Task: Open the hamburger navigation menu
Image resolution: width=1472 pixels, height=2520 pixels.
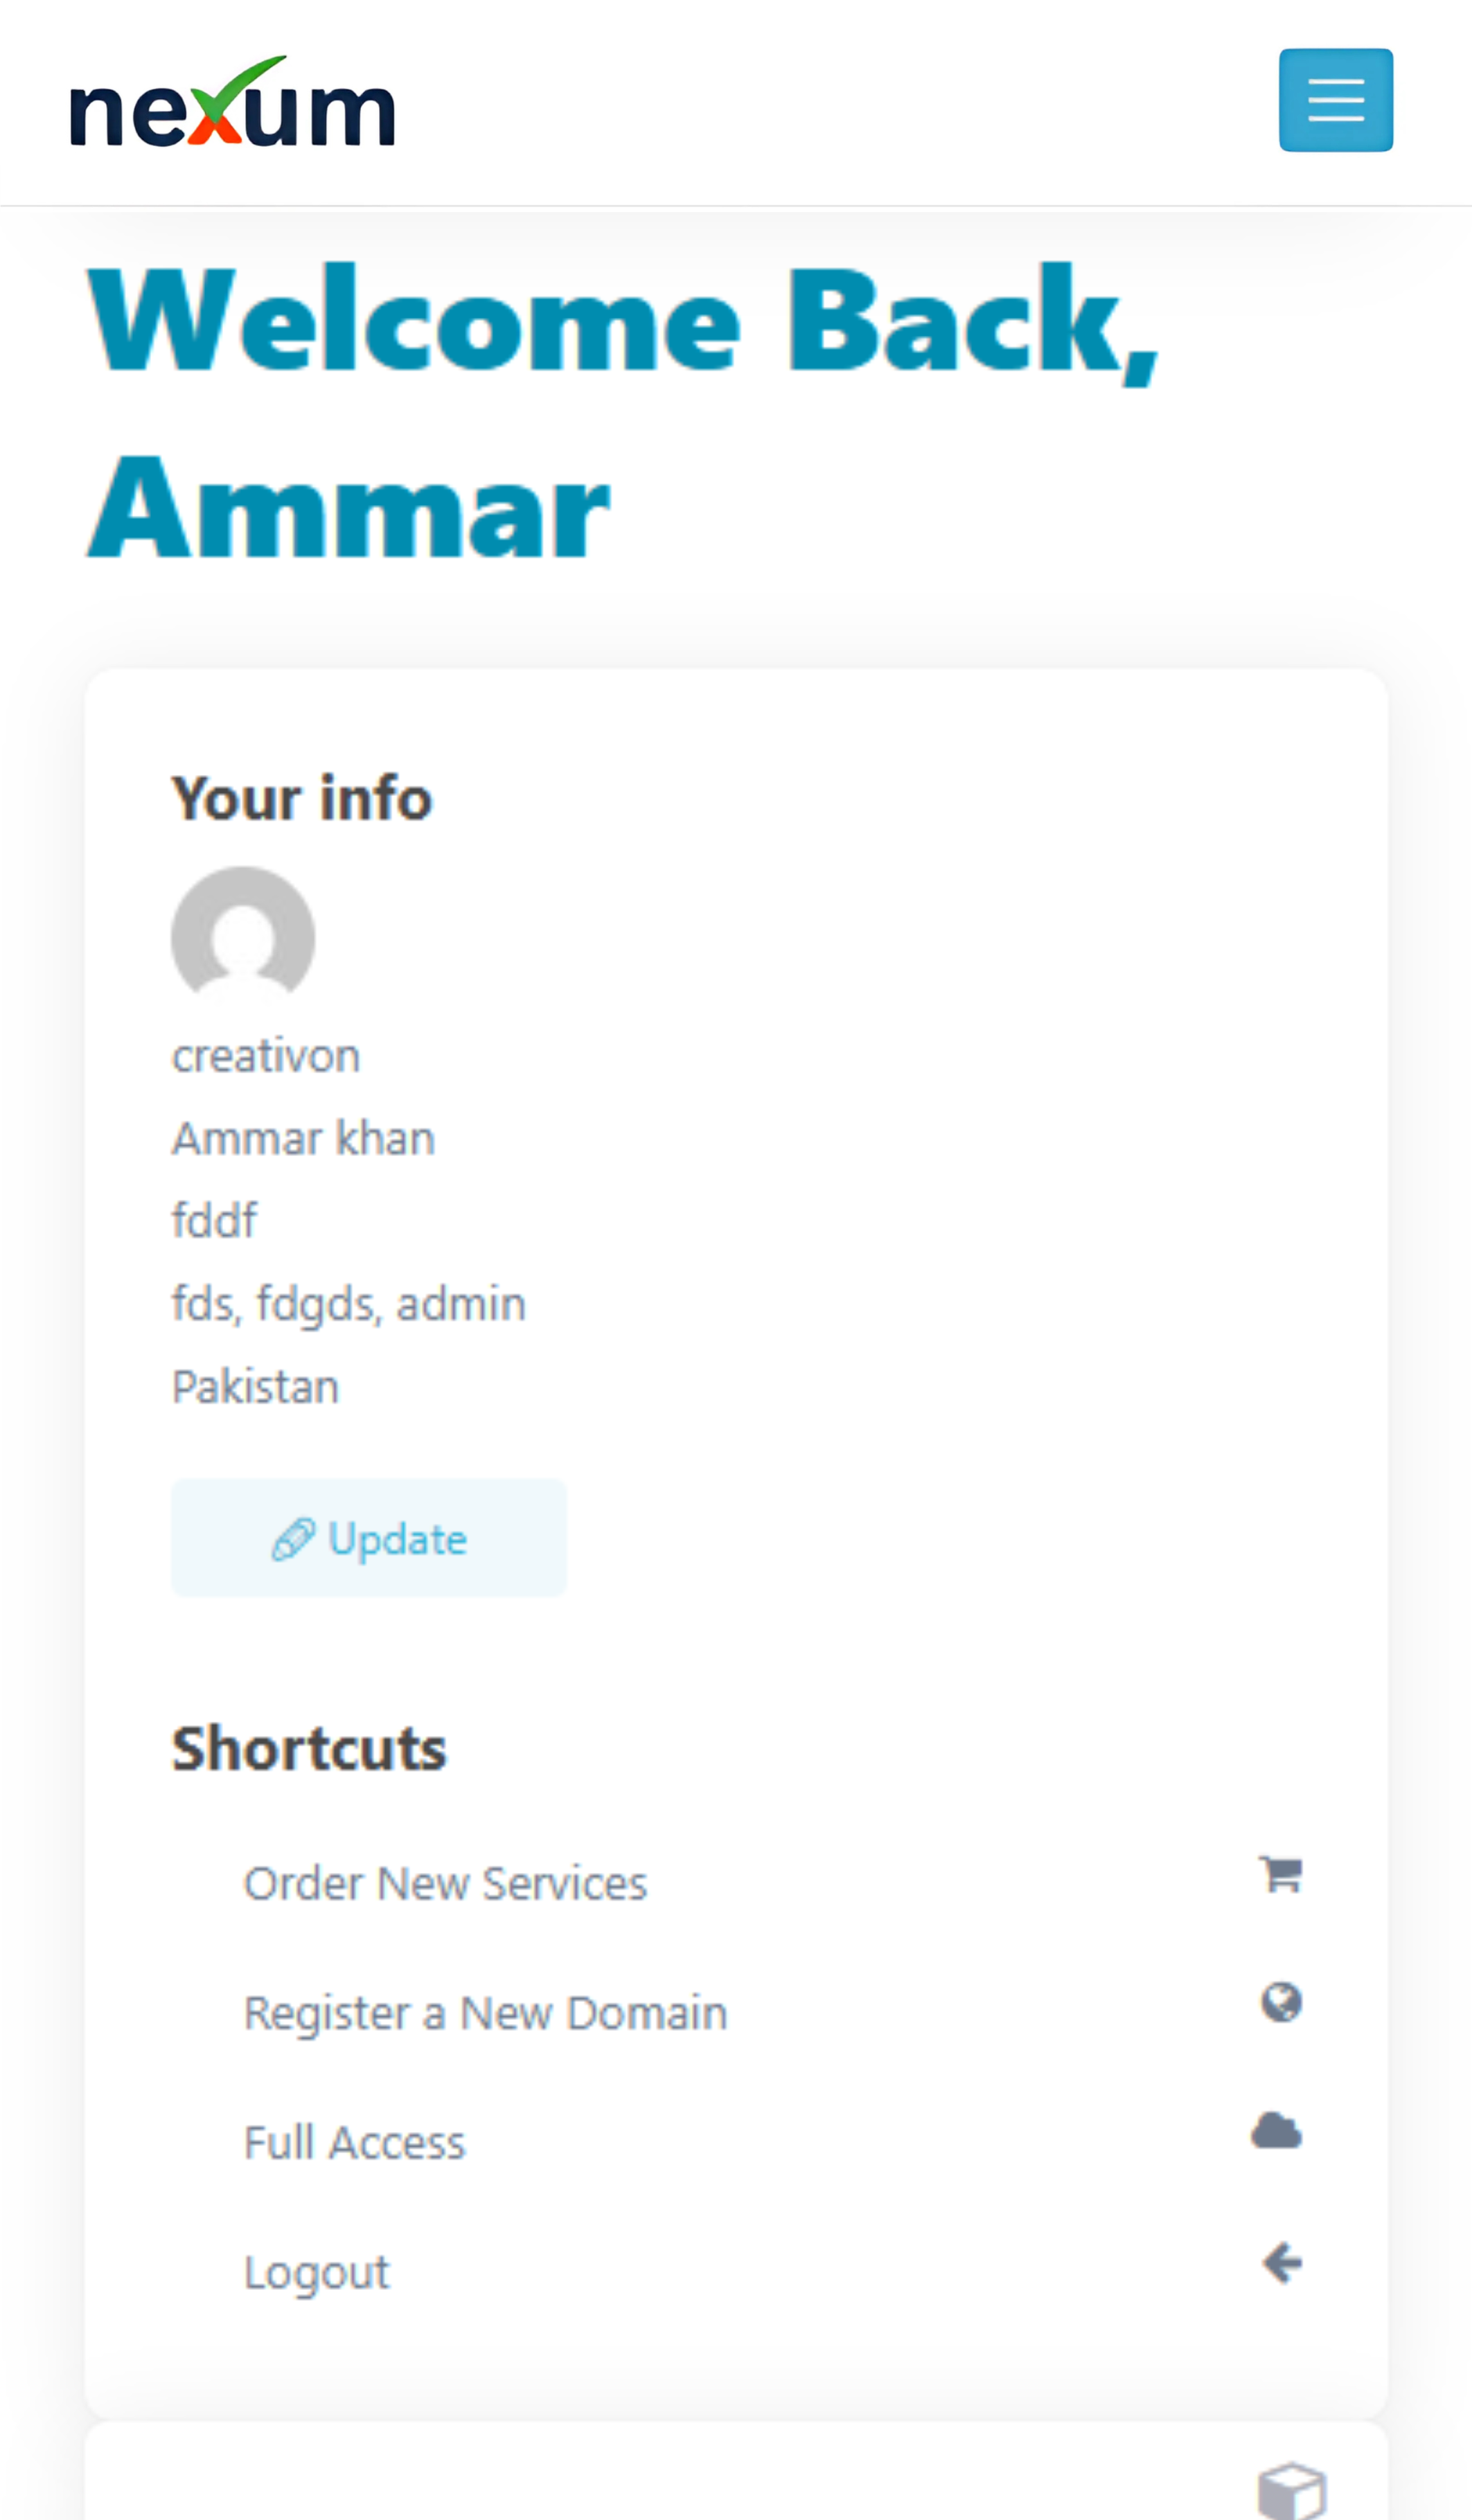Action: point(1335,100)
